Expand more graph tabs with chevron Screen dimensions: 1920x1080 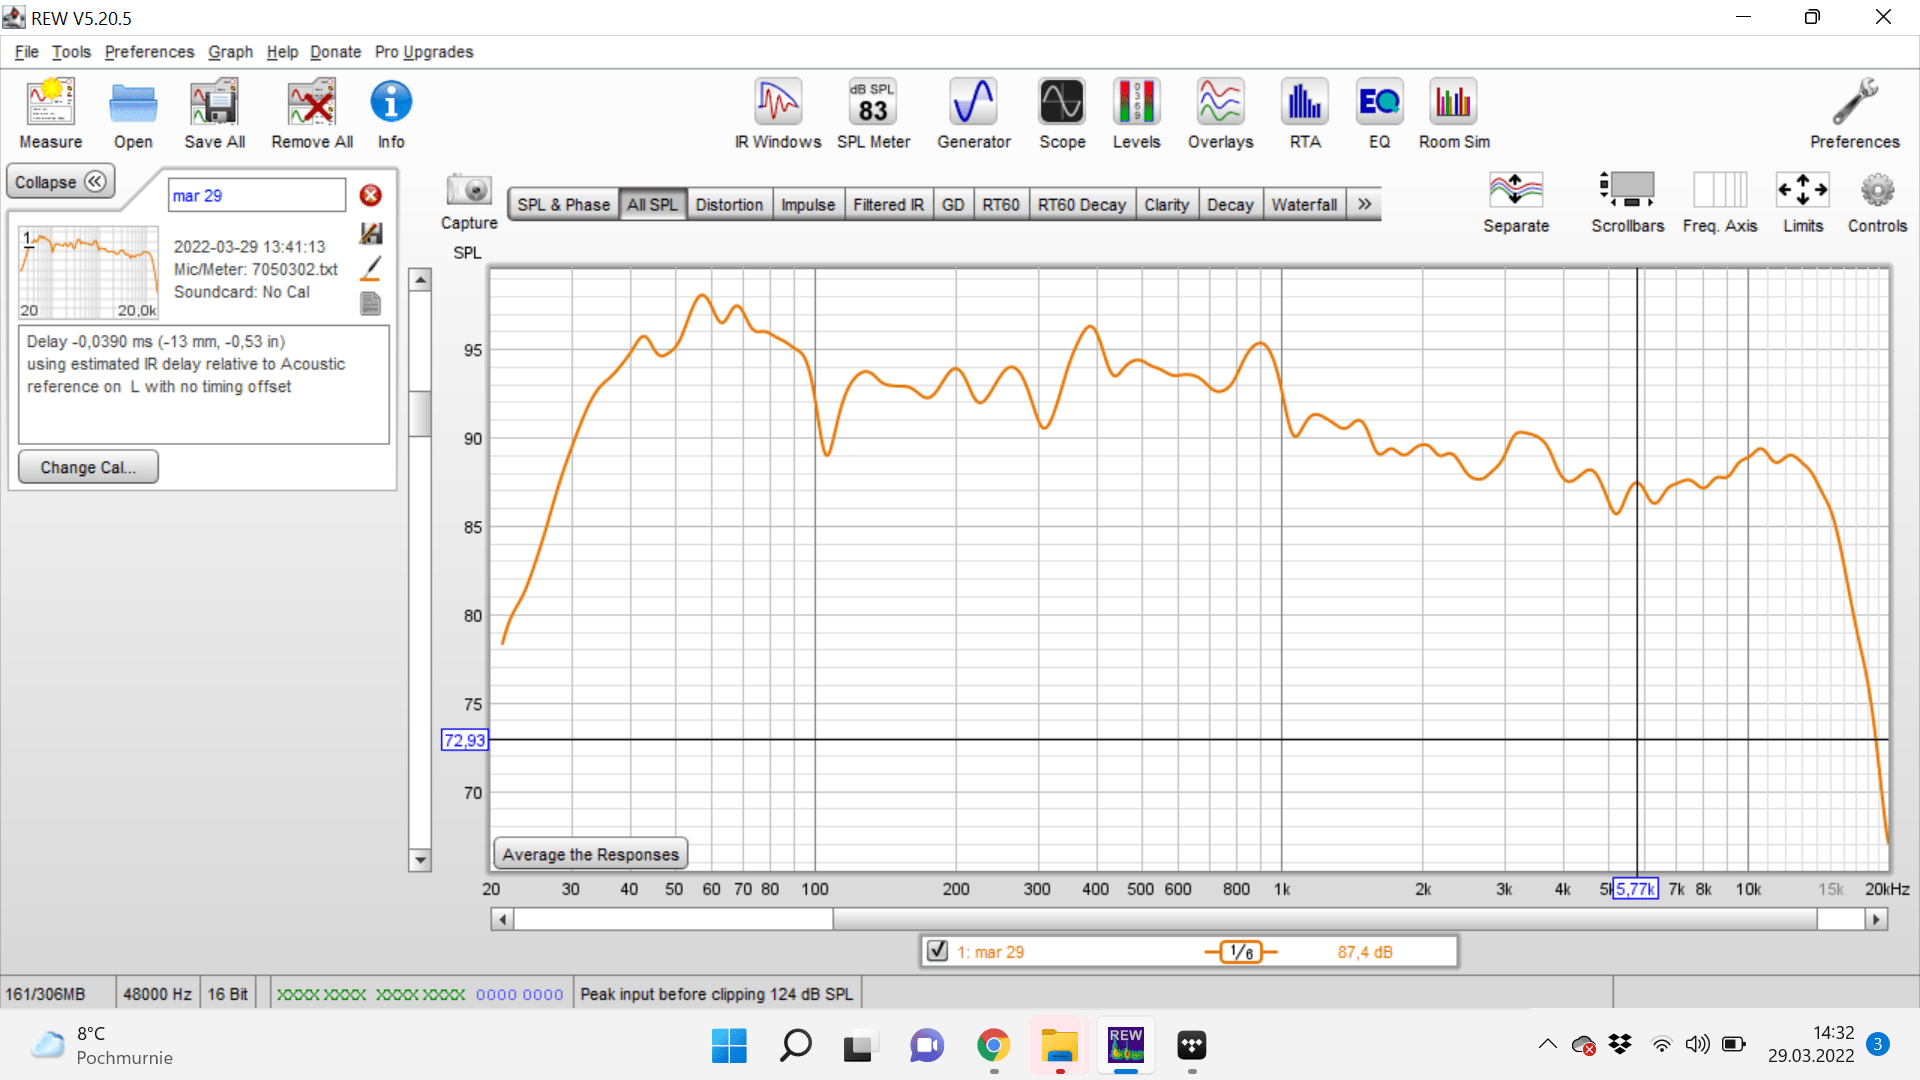pos(1364,204)
